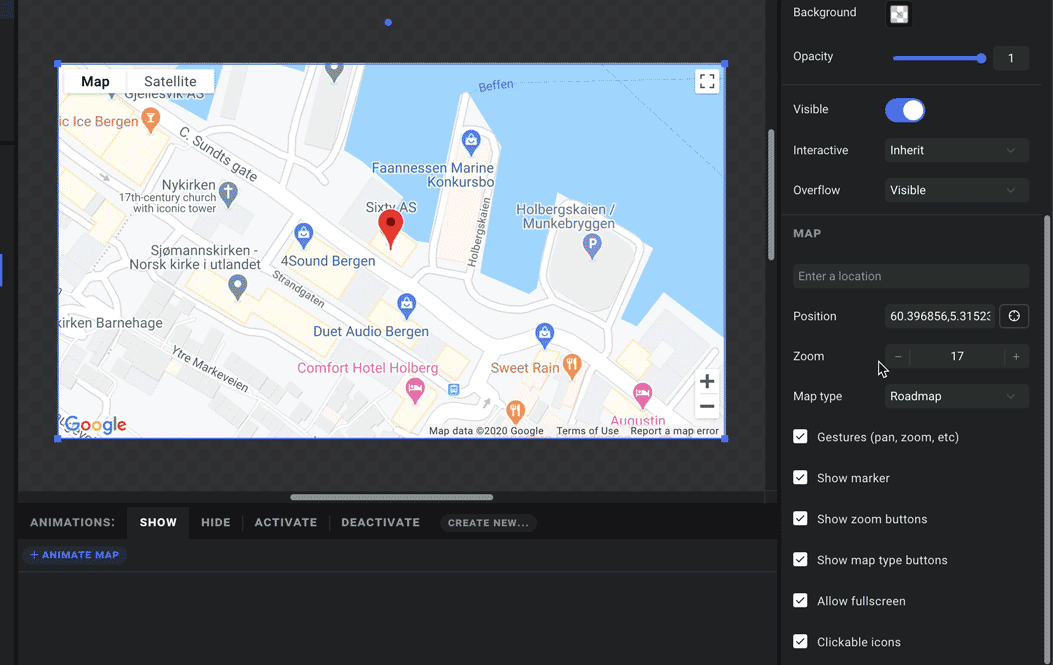1053x665 pixels.
Task: Toggle map fullscreen icon
Action: click(706, 81)
